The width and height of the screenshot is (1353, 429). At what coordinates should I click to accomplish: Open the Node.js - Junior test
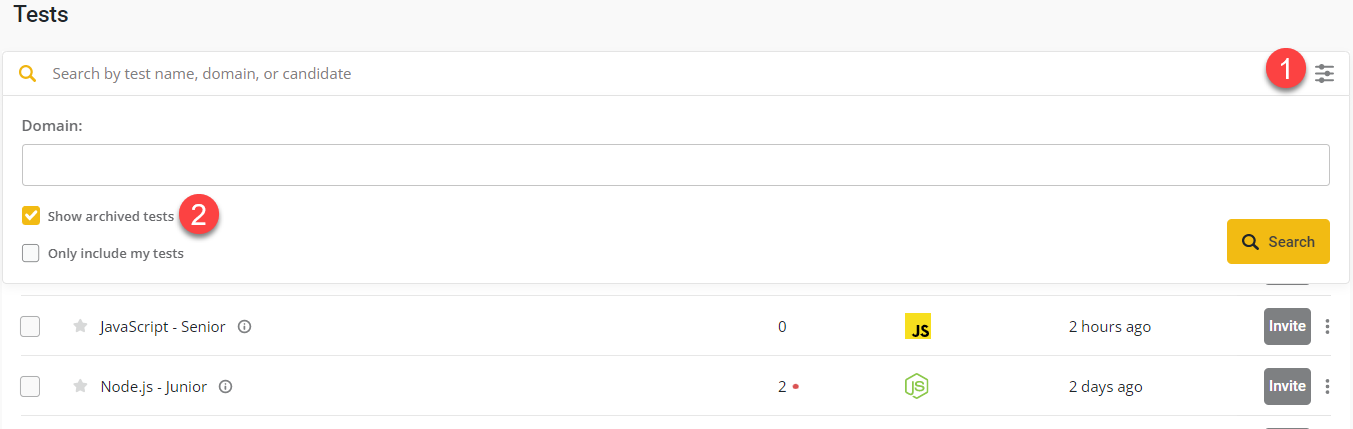tap(153, 386)
